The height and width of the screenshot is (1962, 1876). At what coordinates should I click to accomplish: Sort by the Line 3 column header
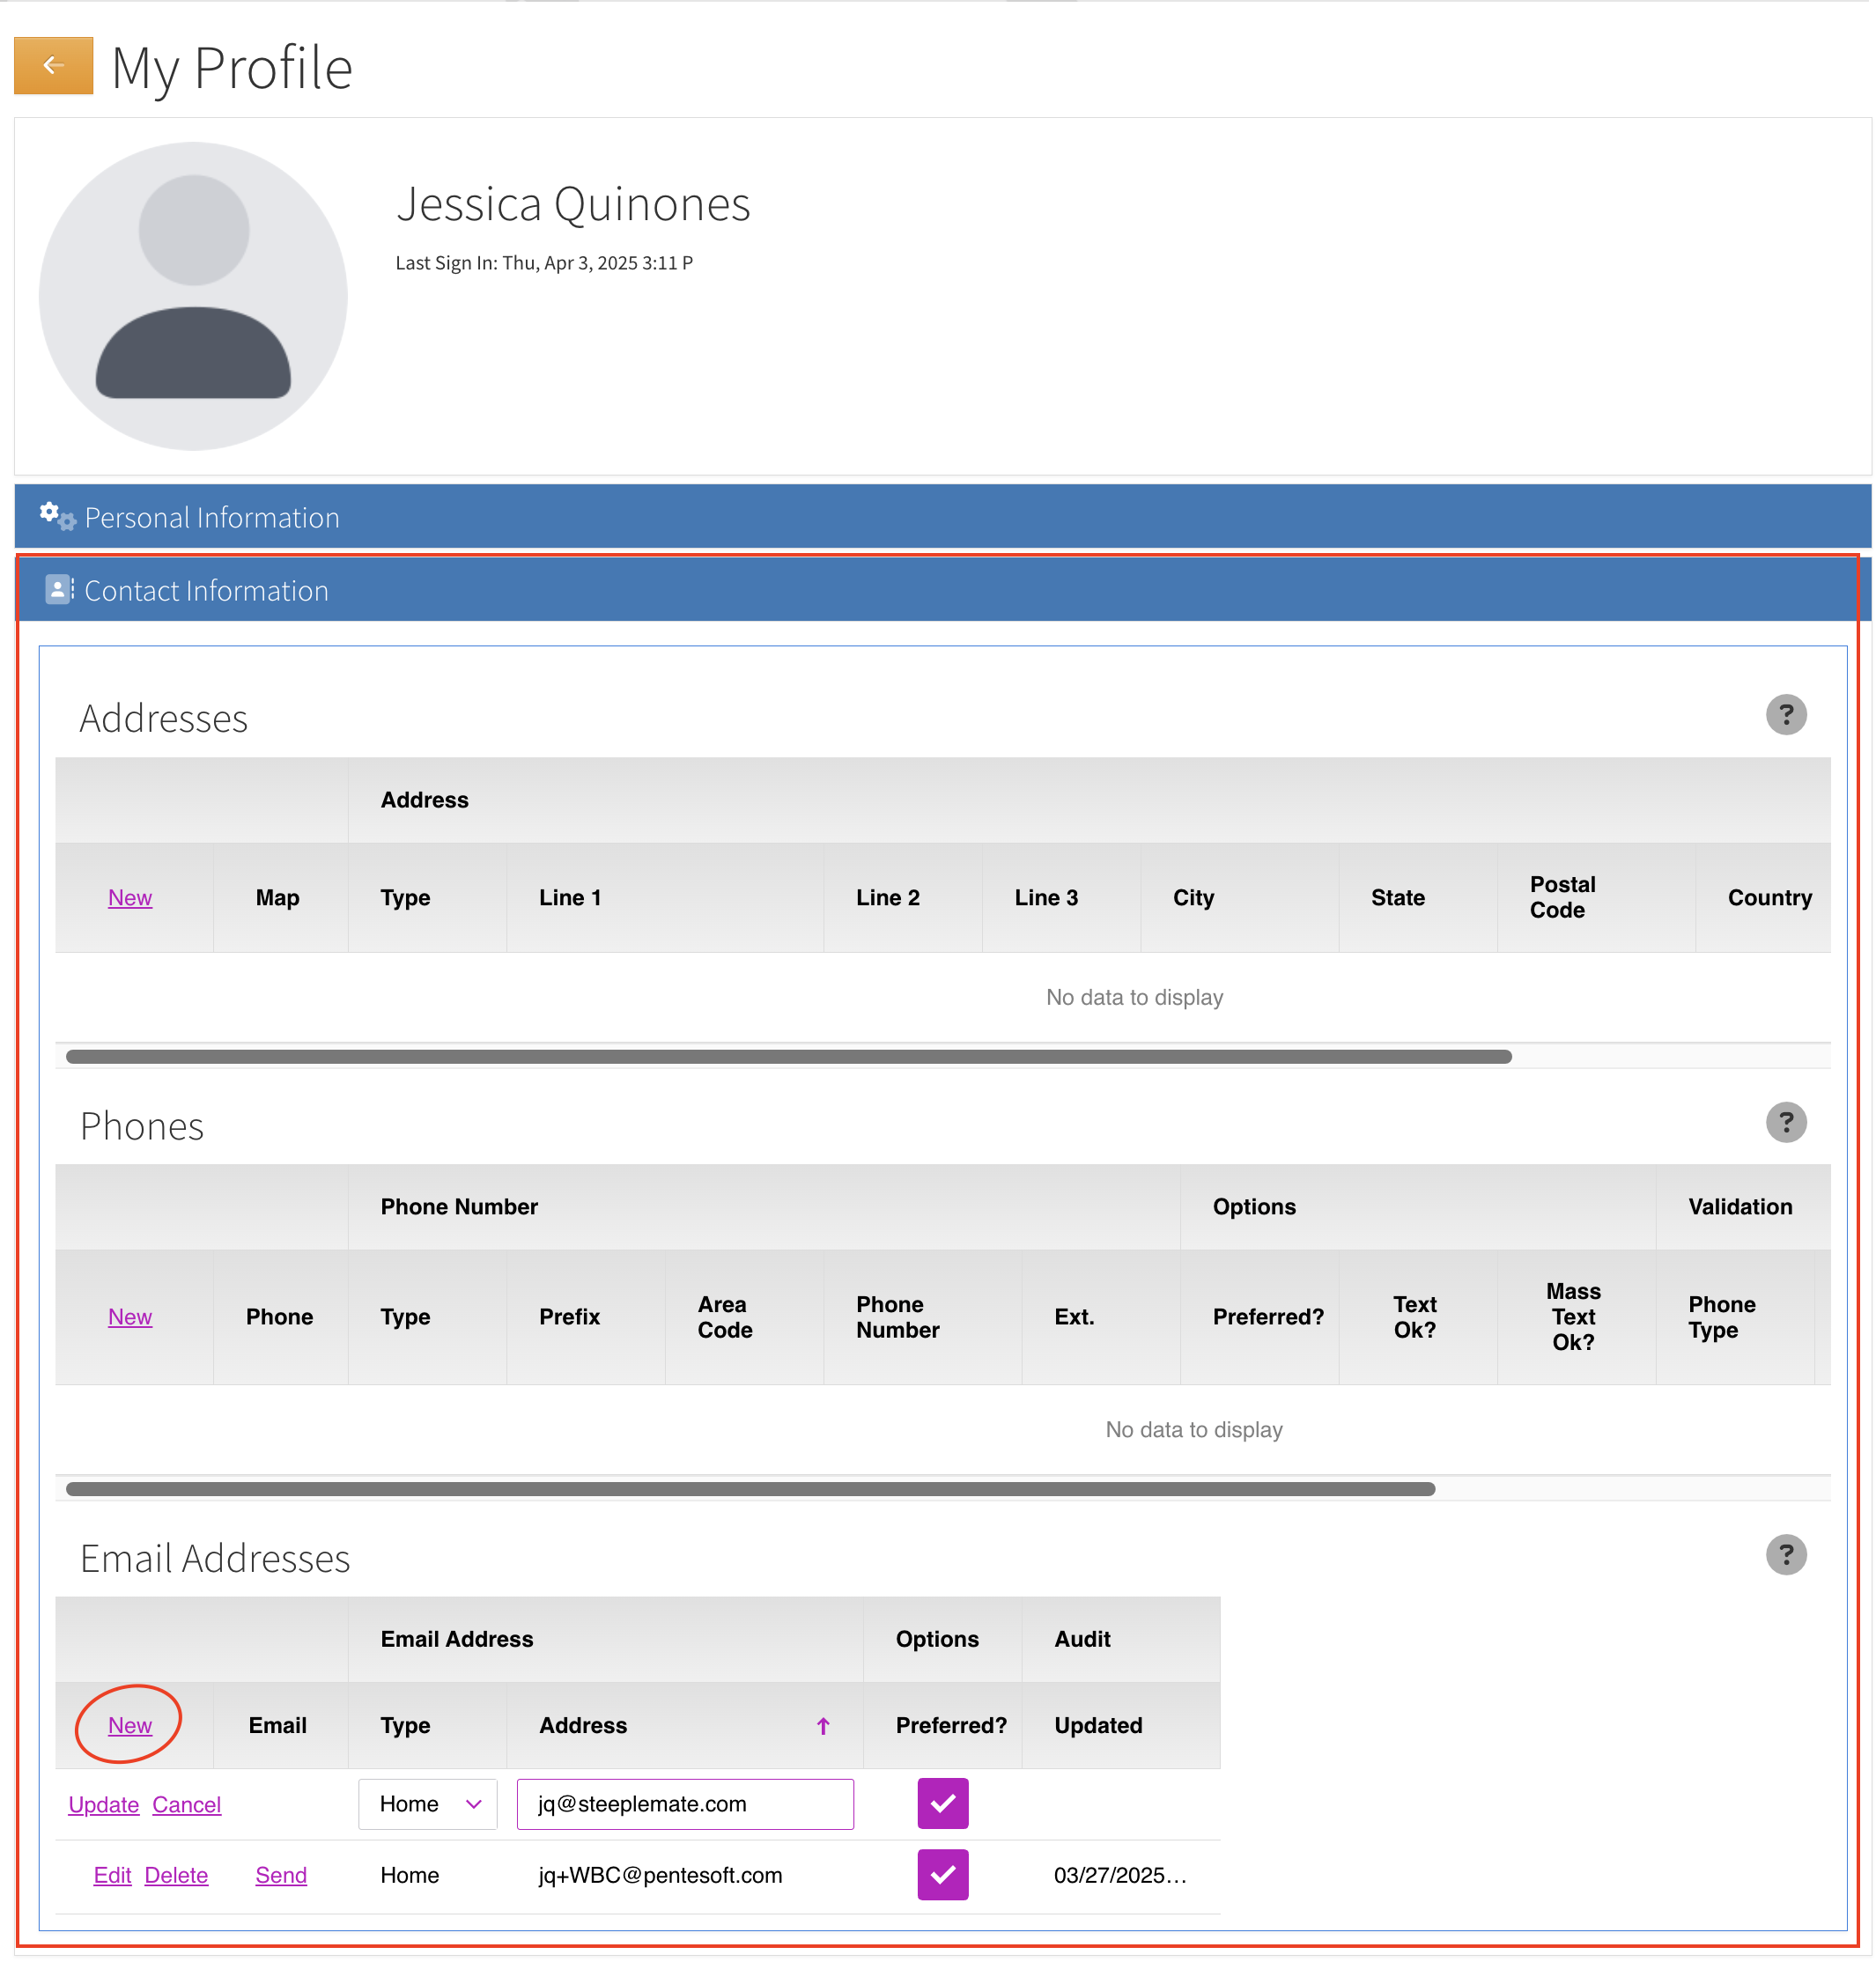(1061, 898)
